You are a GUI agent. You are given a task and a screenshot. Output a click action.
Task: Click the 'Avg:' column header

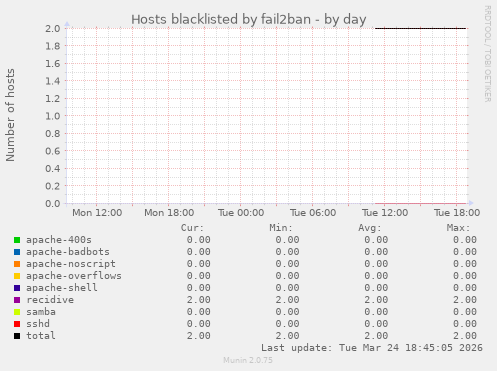coord(370,228)
